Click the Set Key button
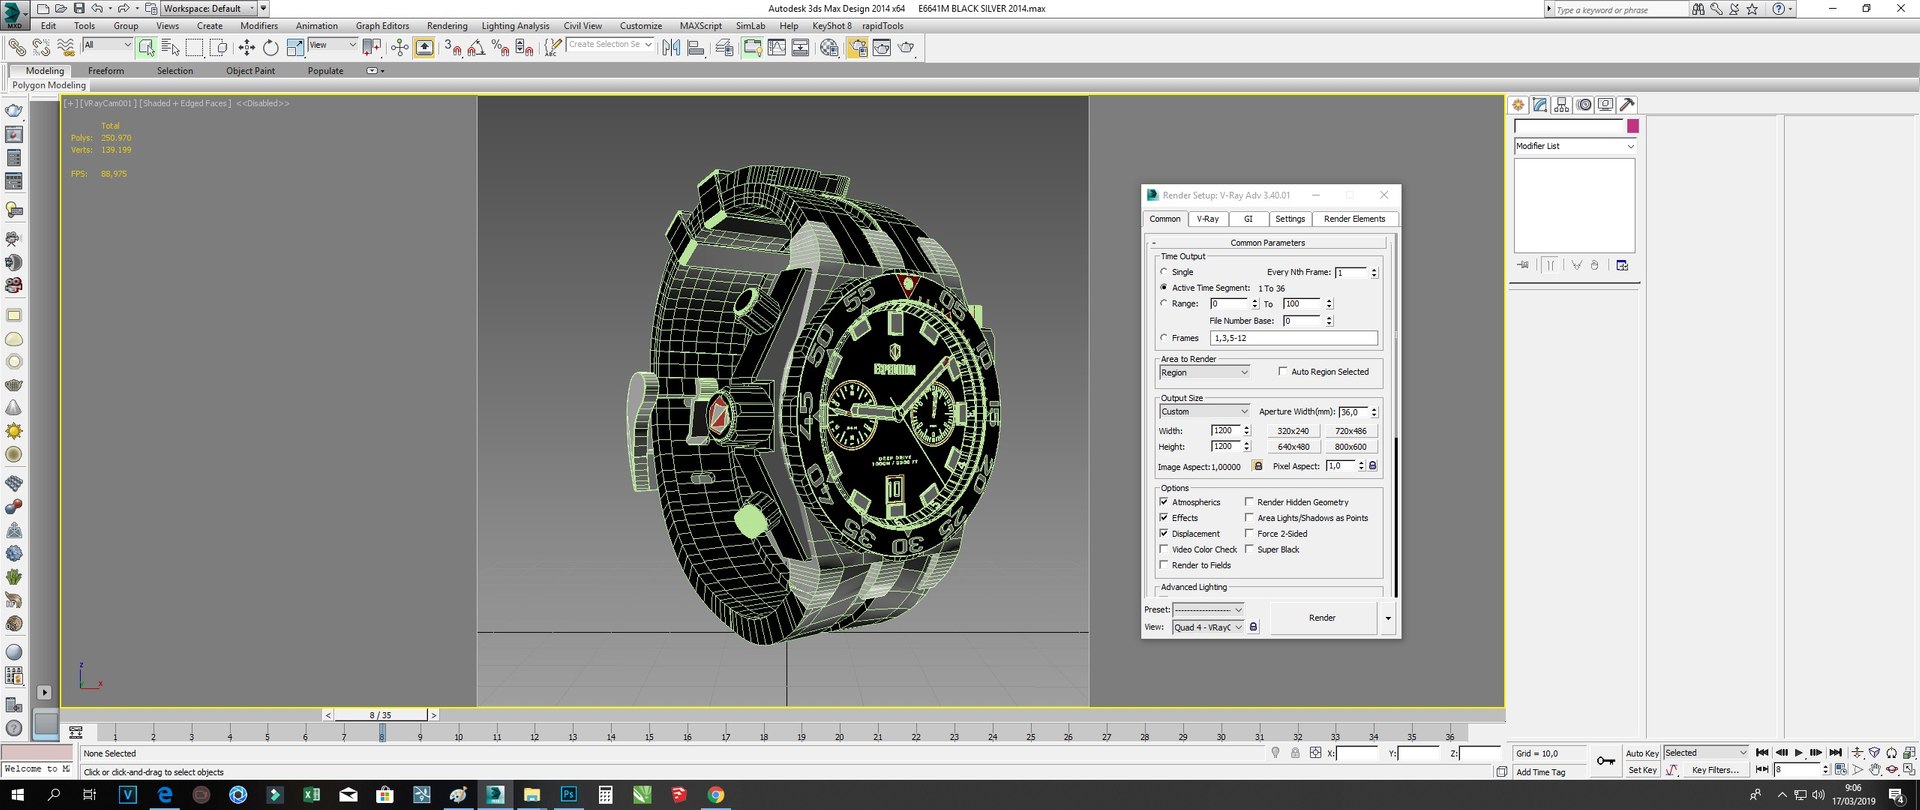Screen dimensions: 1920x810 (x=1642, y=770)
